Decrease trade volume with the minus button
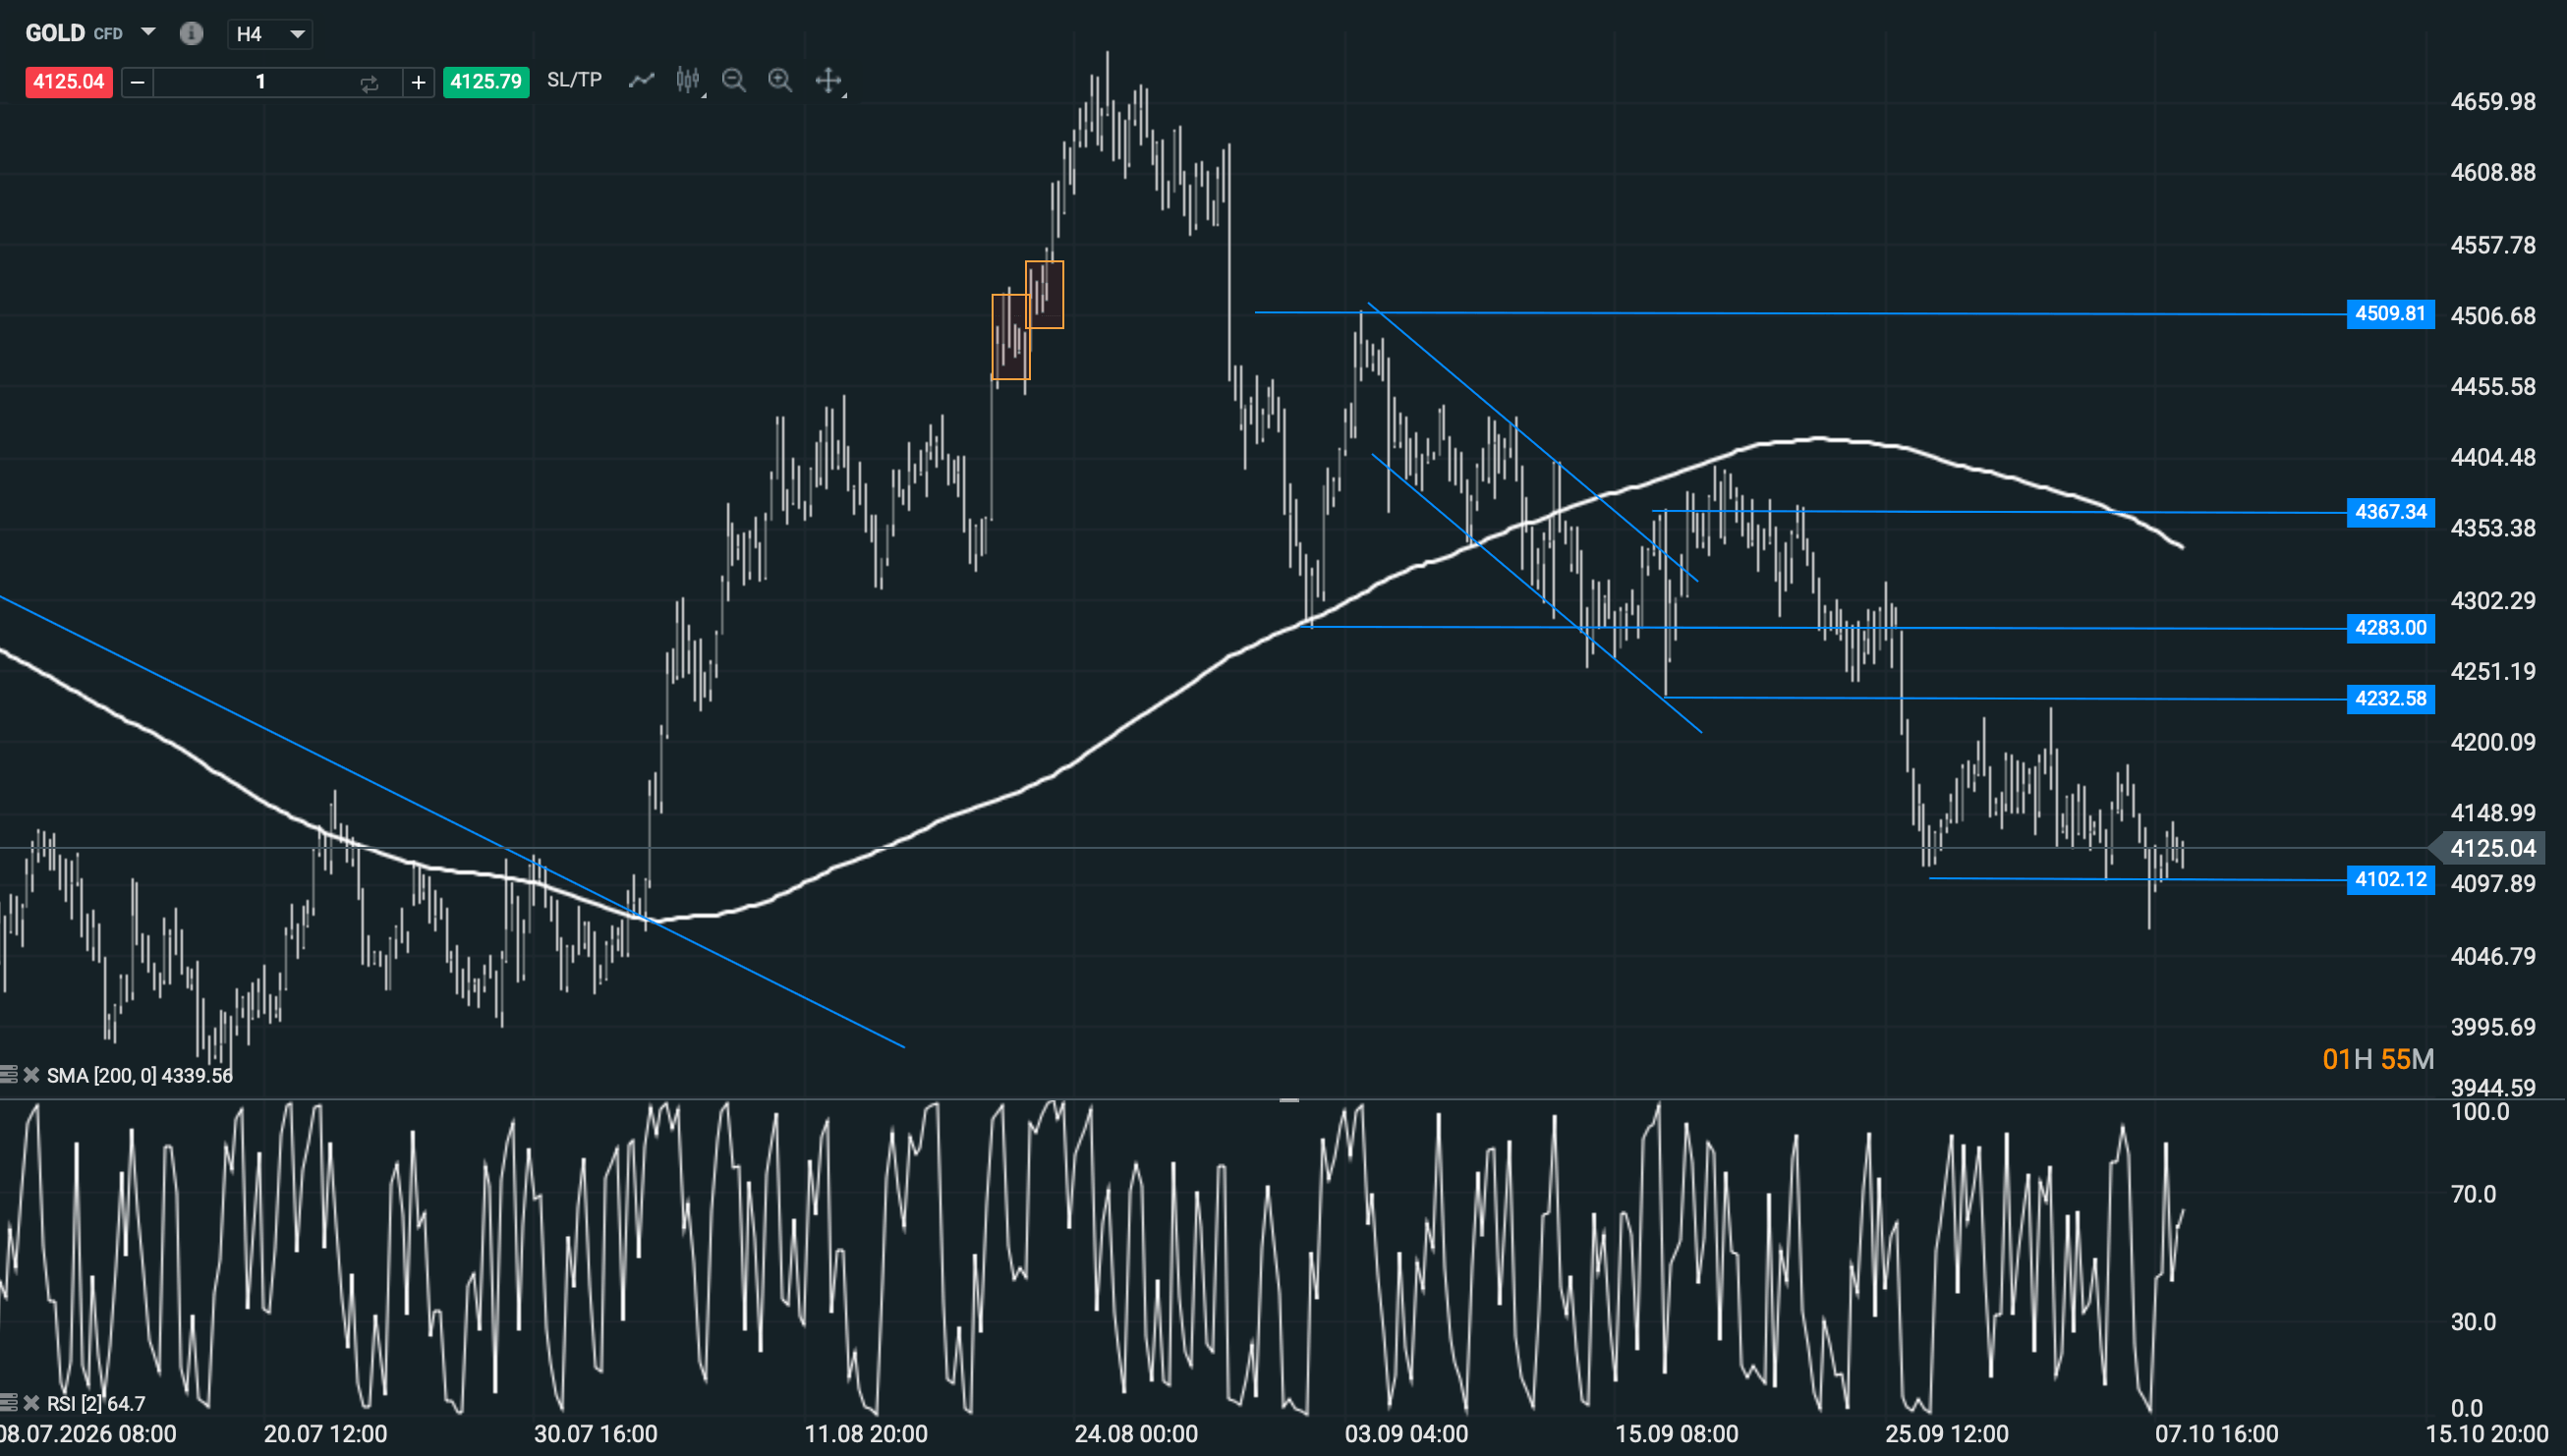Image resolution: width=2567 pixels, height=1456 pixels. pos(138,82)
